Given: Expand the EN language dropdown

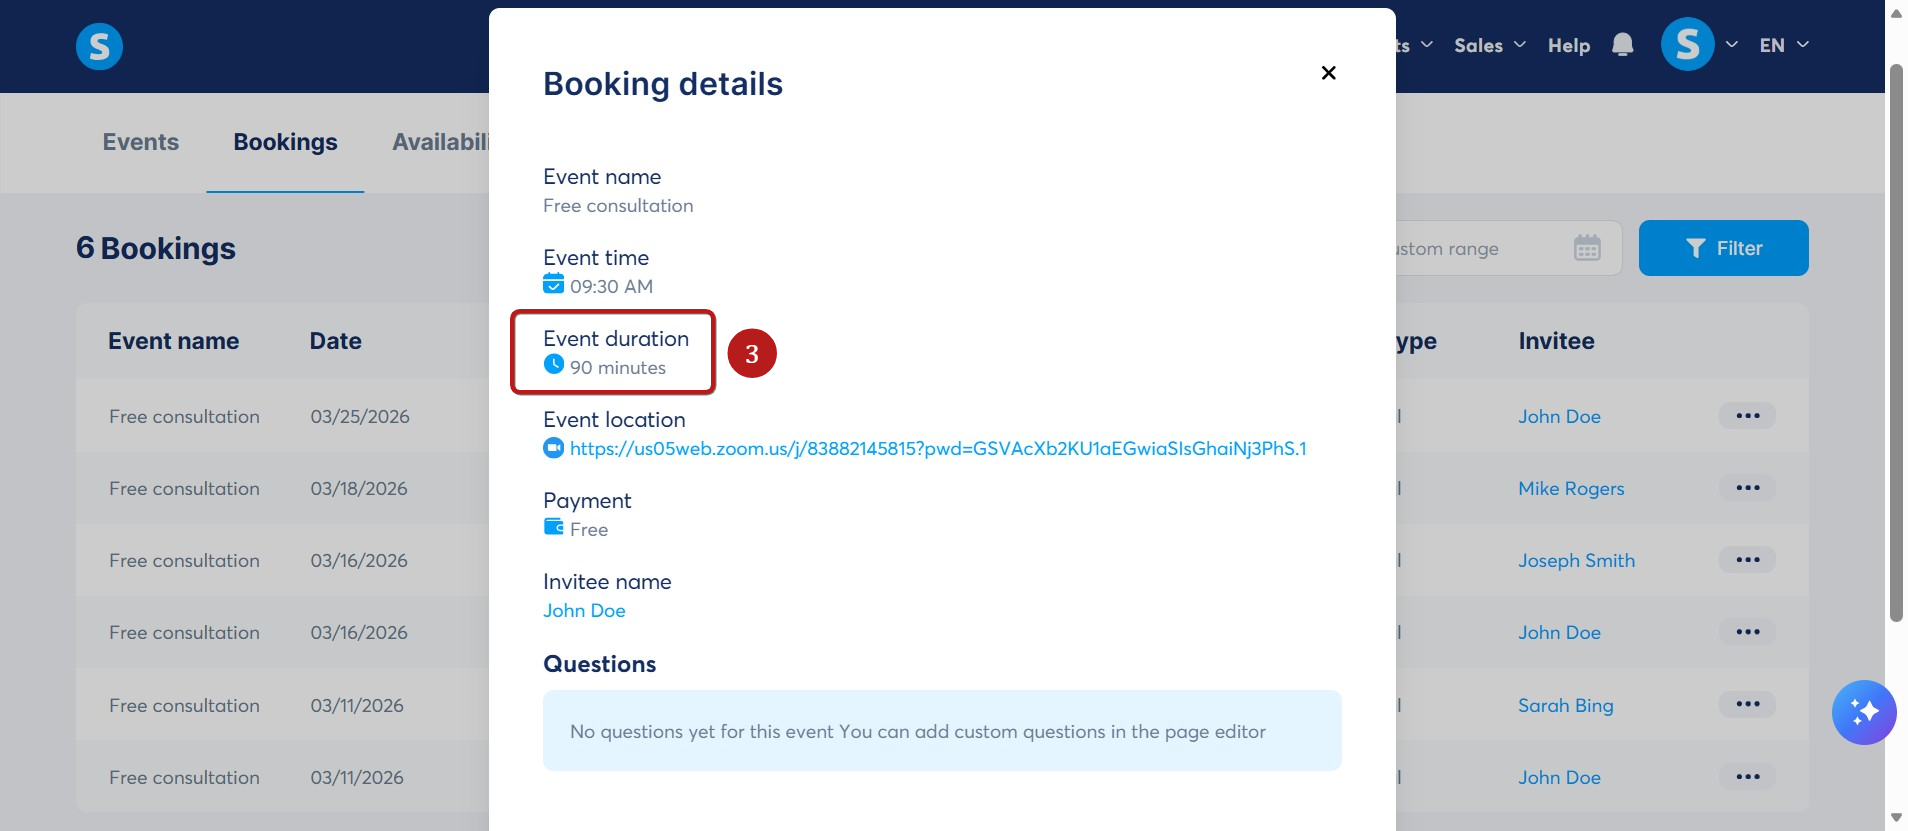Looking at the screenshot, I should pyautogui.click(x=1784, y=45).
